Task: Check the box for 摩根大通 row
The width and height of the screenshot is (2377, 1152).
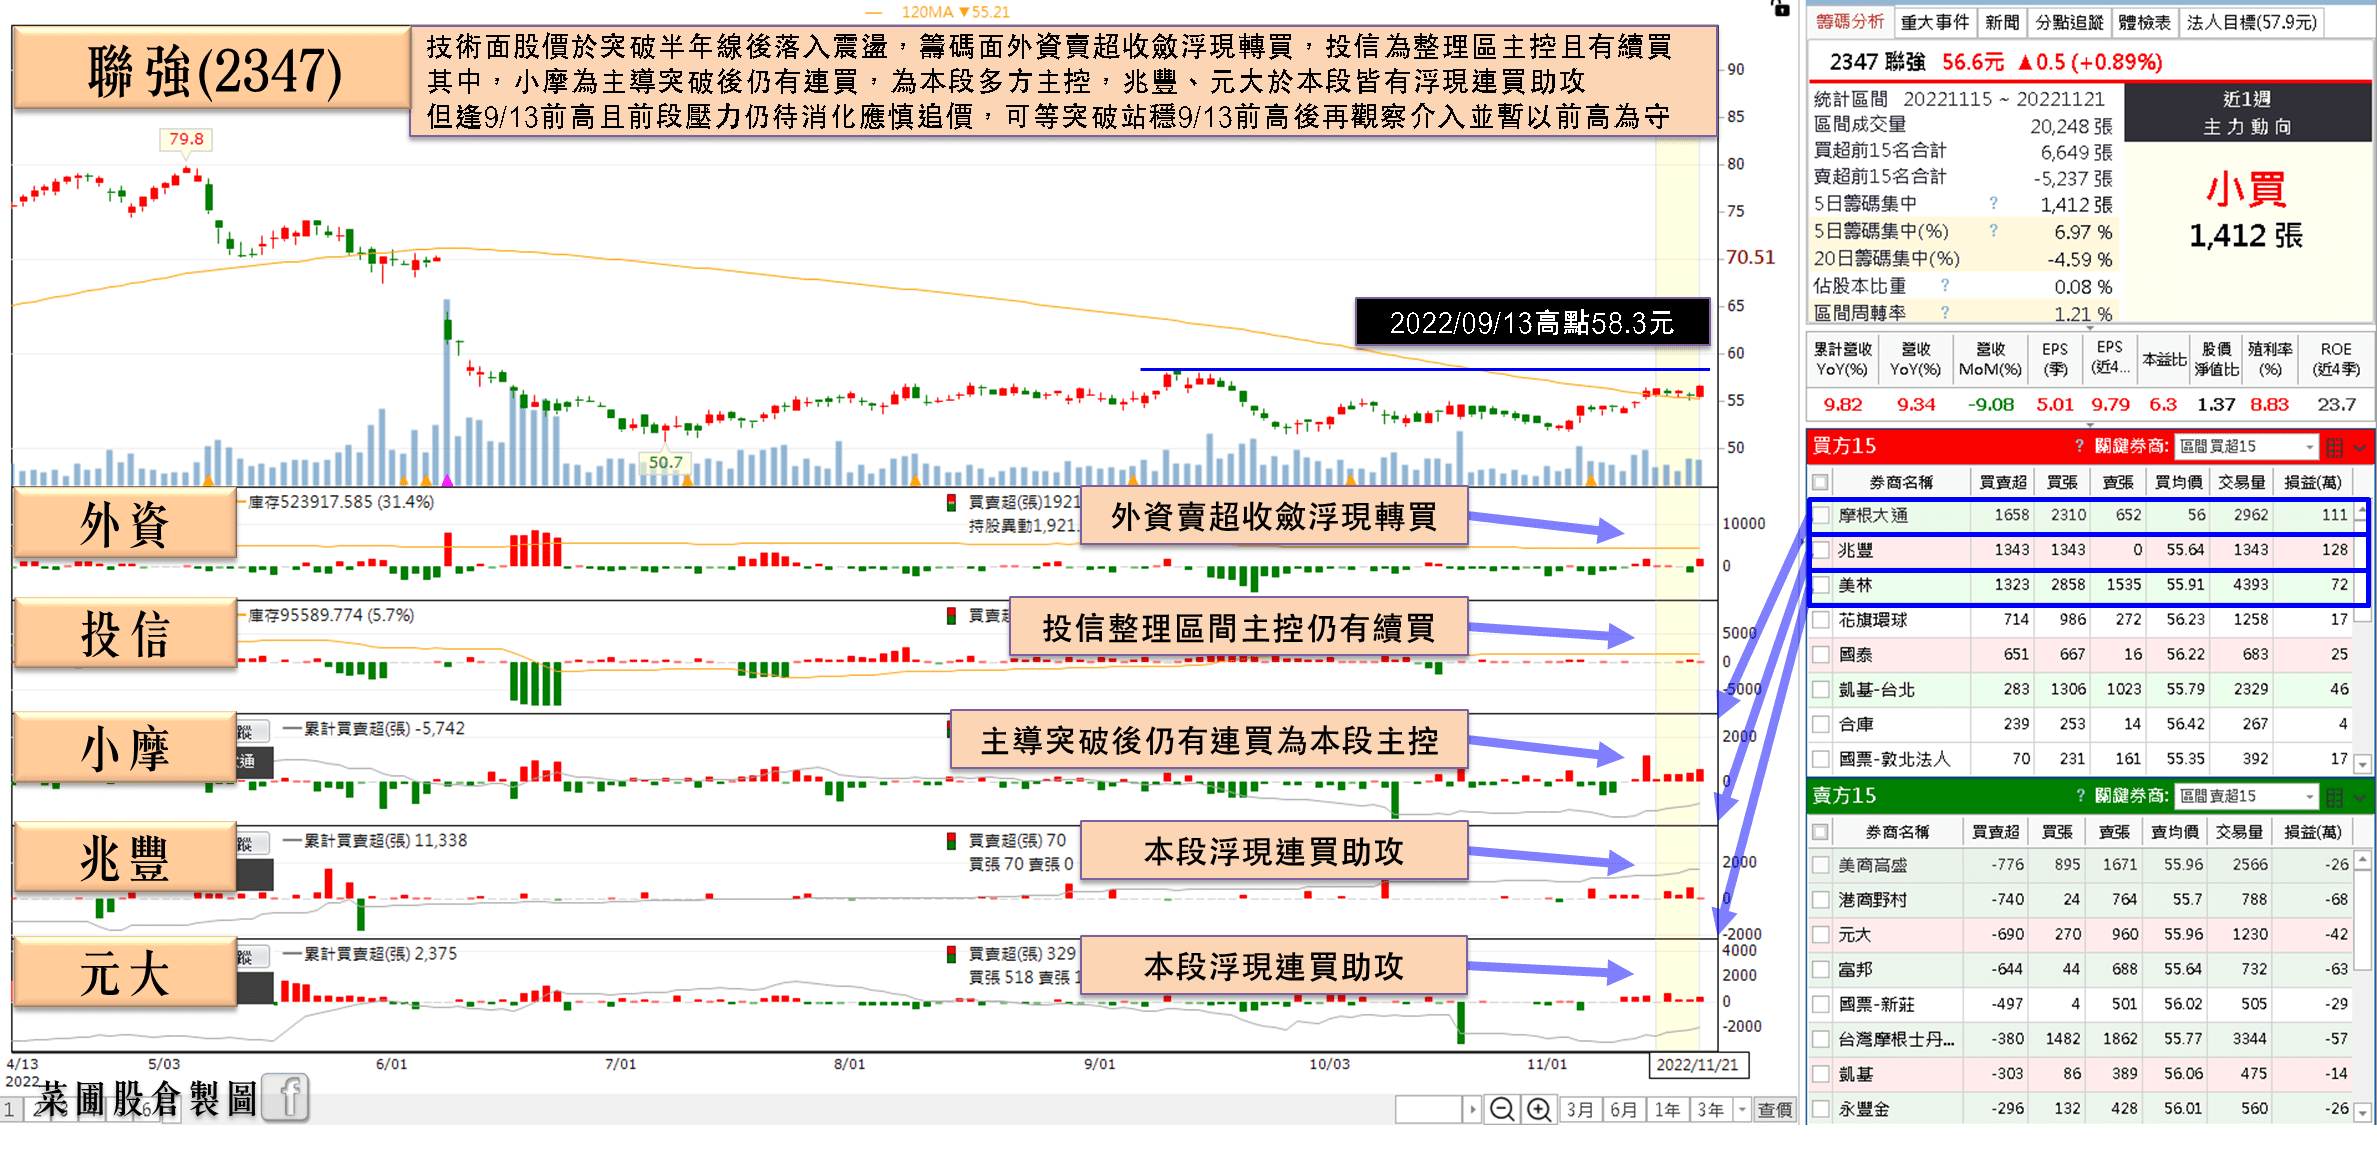Action: pyautogui.click(x=1821, y=515)
